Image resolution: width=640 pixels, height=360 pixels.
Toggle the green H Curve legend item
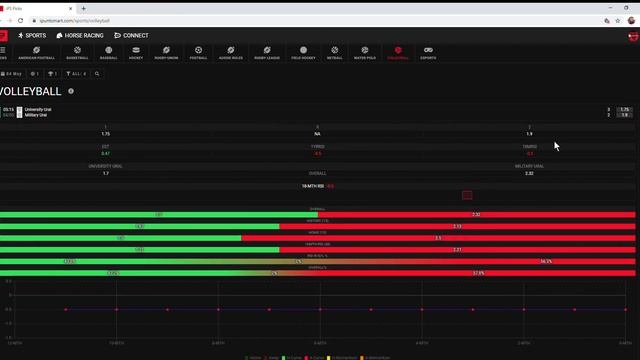tap(291, 358)
